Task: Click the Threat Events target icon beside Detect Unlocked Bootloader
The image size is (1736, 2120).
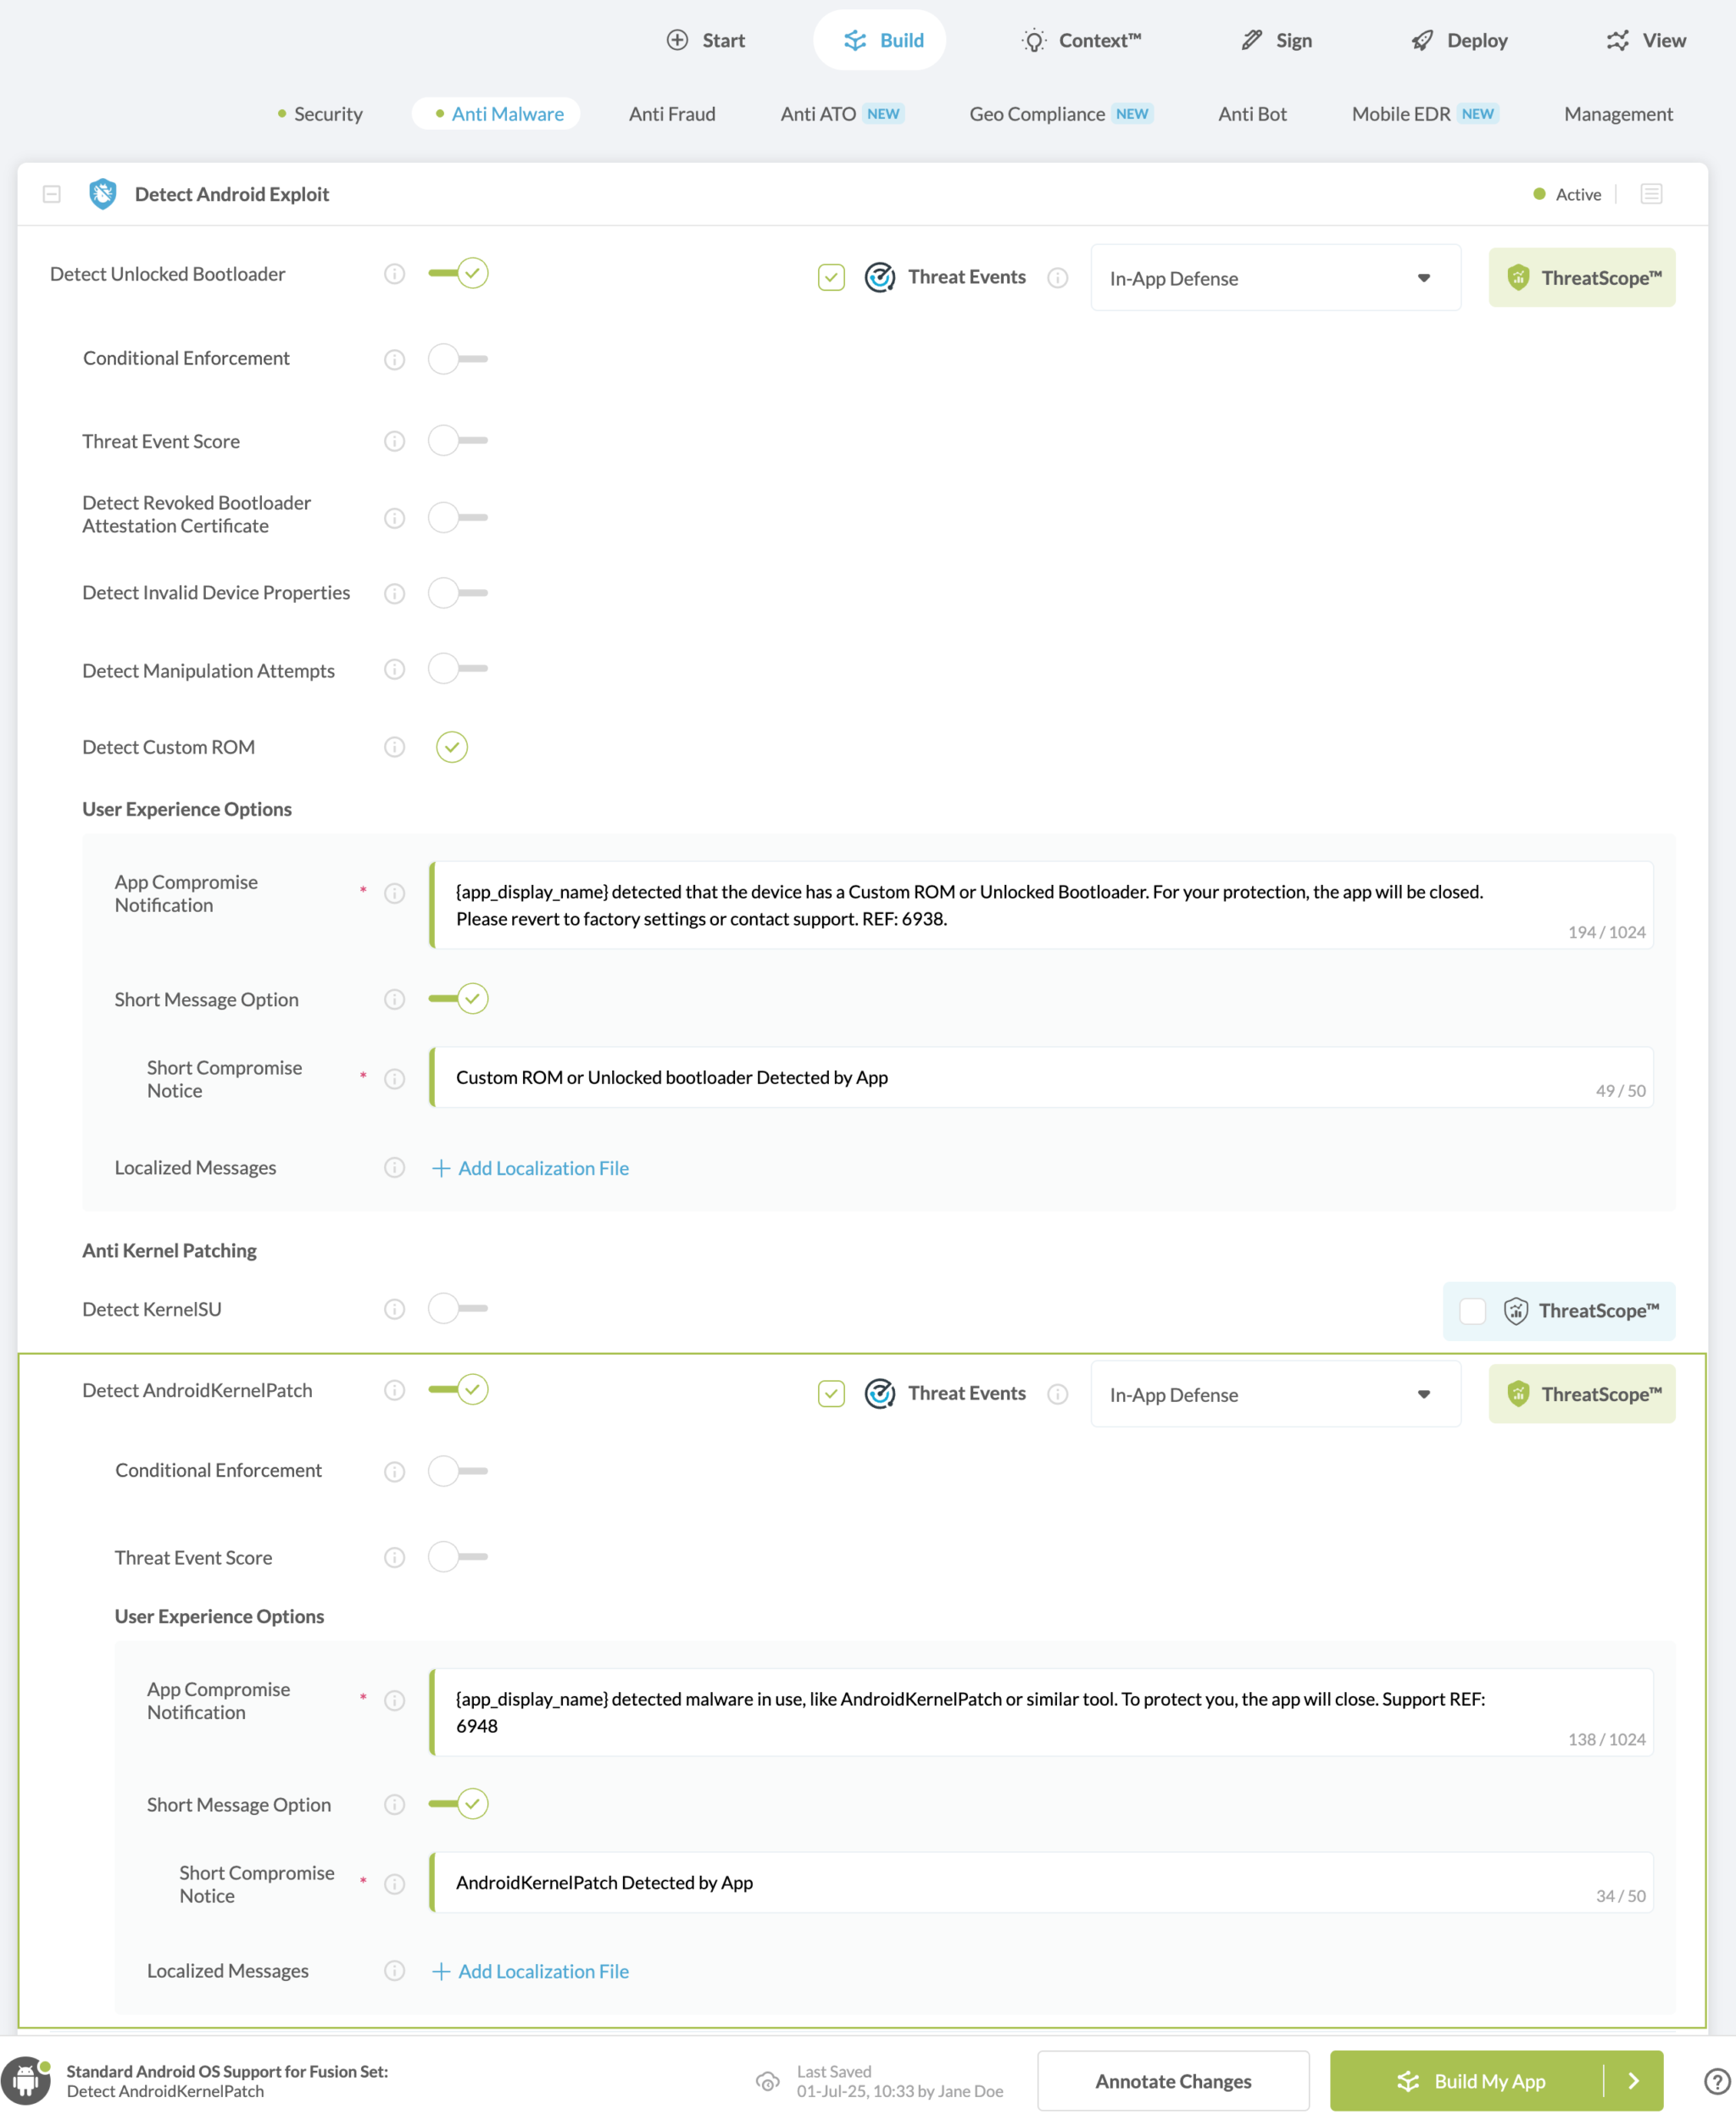Action: click(x=879, y=277)
